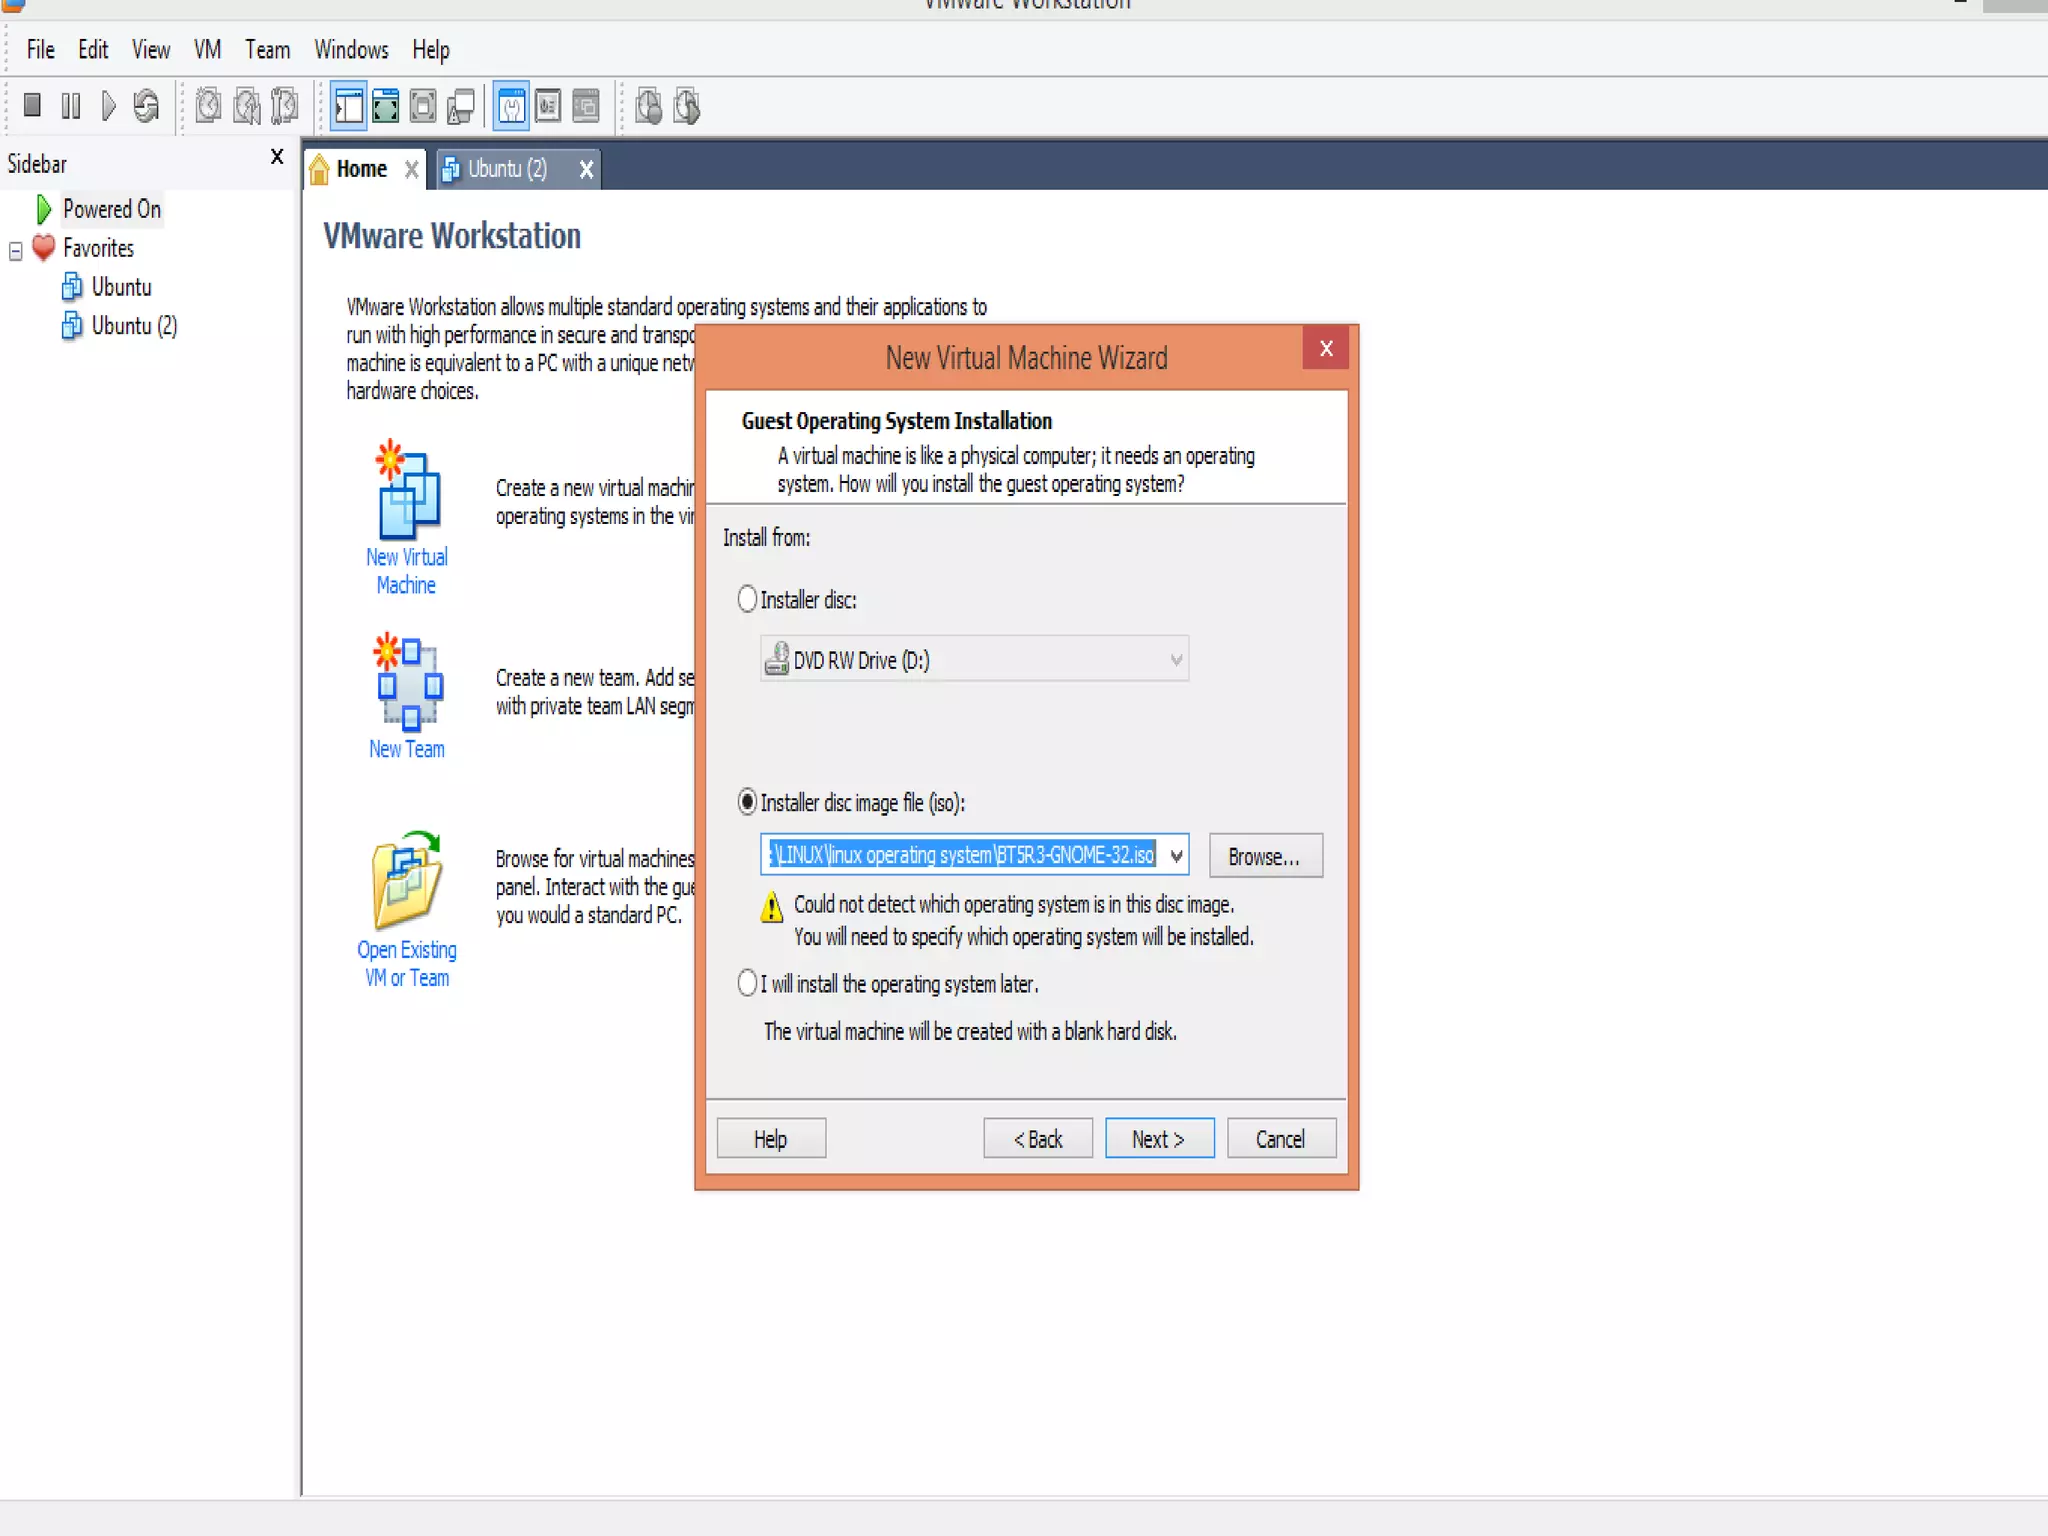Toggle the Show sidebar toolbar icon
The height and width of the screenshot is (1536, 2048).
348,106
